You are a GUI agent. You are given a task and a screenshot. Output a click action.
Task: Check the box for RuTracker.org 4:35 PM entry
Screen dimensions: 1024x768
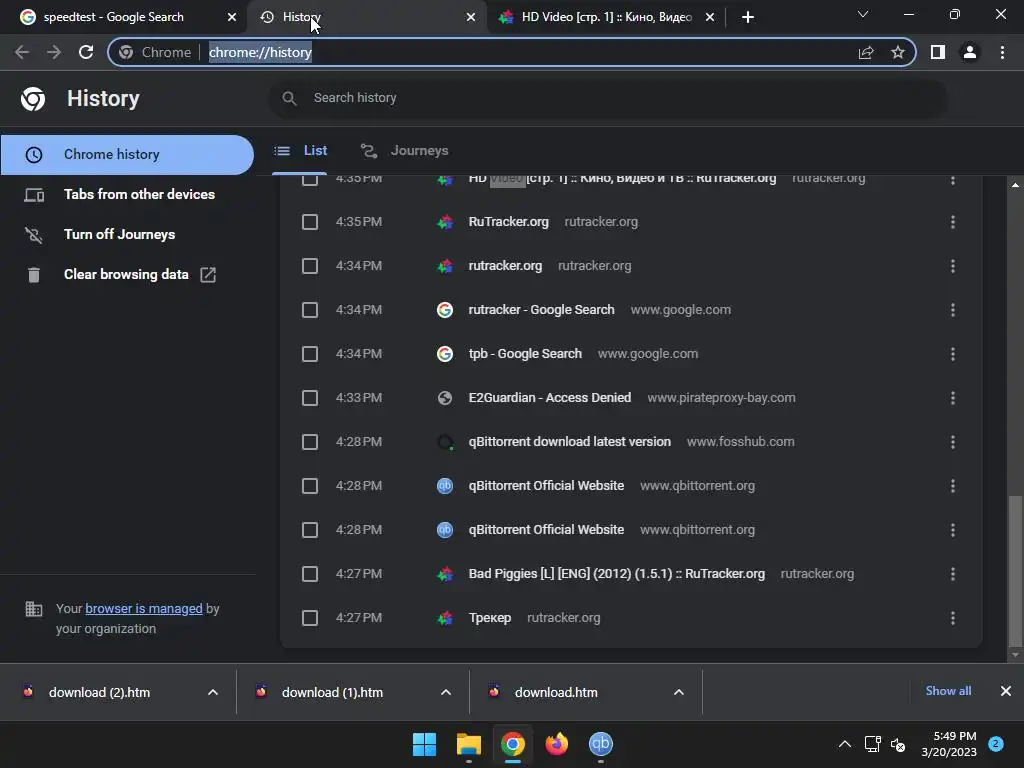tap(310, 222)
